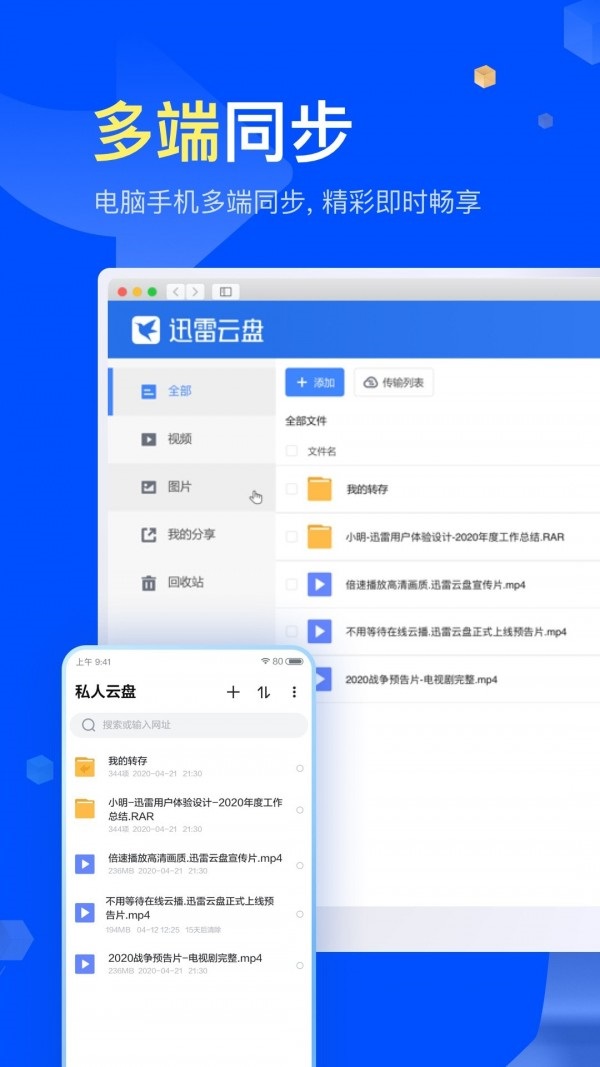Viewport: 600px width, 1067px height.
Task: Click the phone search field 搜索或输入网址
Action: (x=188, y=725)
